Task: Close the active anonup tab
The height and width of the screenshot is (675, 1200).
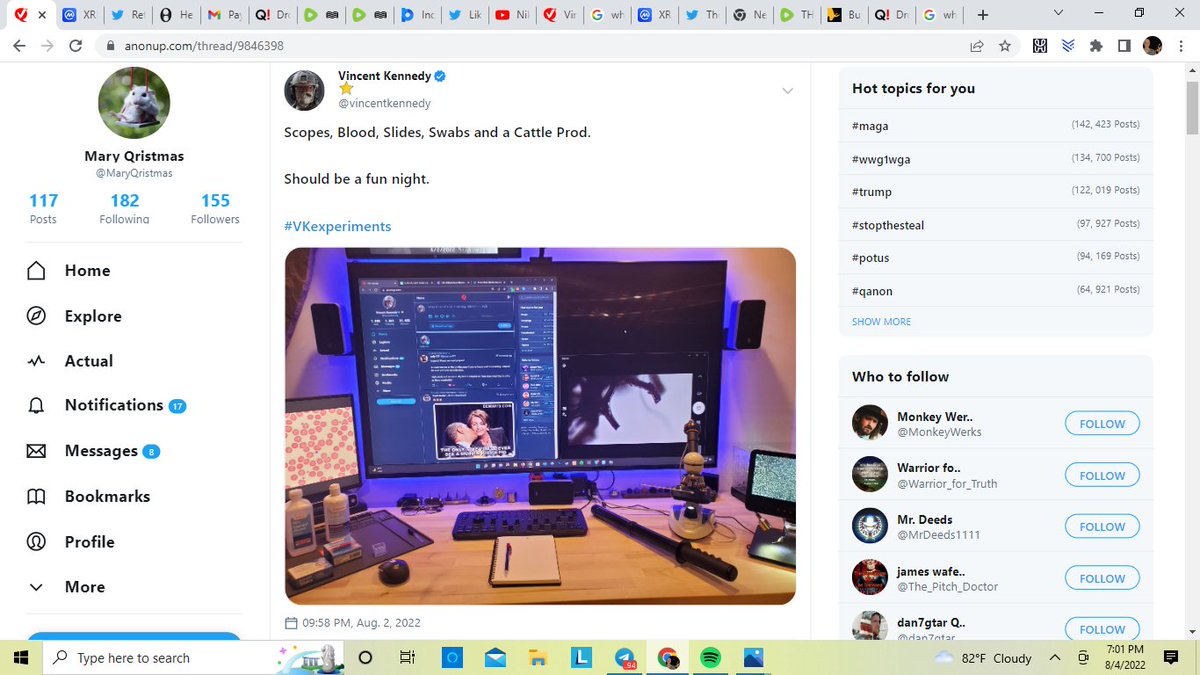Action: click(x=41, y=15)
